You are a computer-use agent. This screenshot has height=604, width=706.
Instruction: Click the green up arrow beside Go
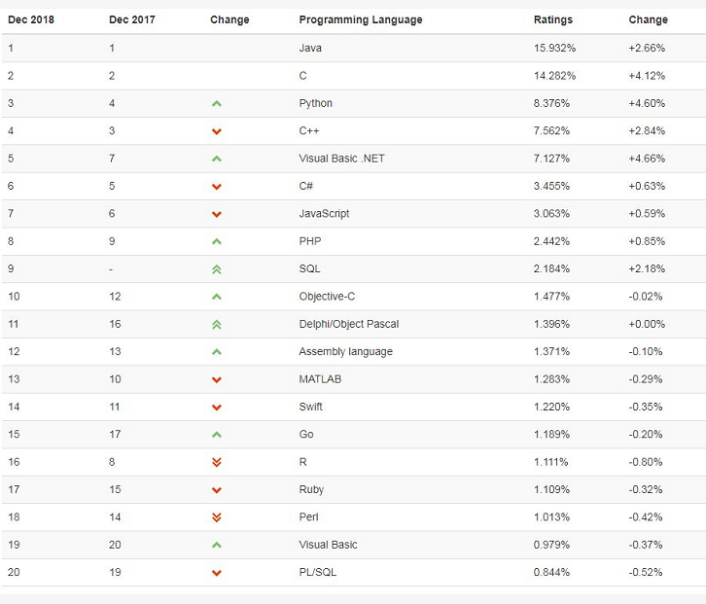pyautogui.click(x=216, y=434)
